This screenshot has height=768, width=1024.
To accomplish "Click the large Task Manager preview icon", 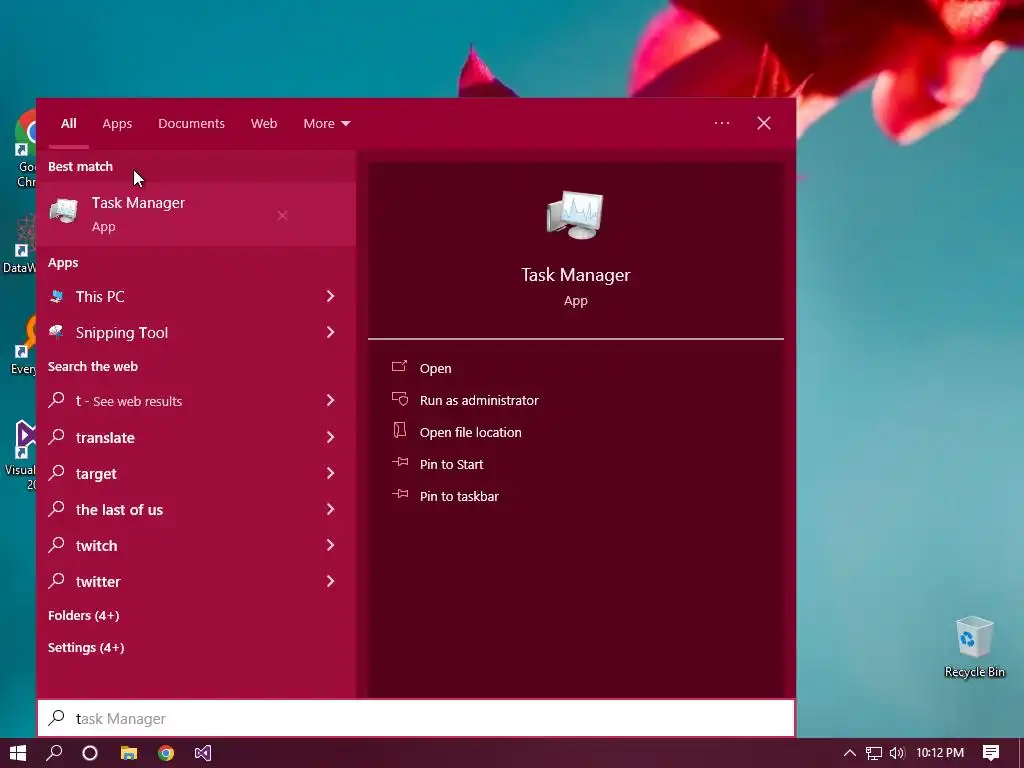I will pos(575,215).
